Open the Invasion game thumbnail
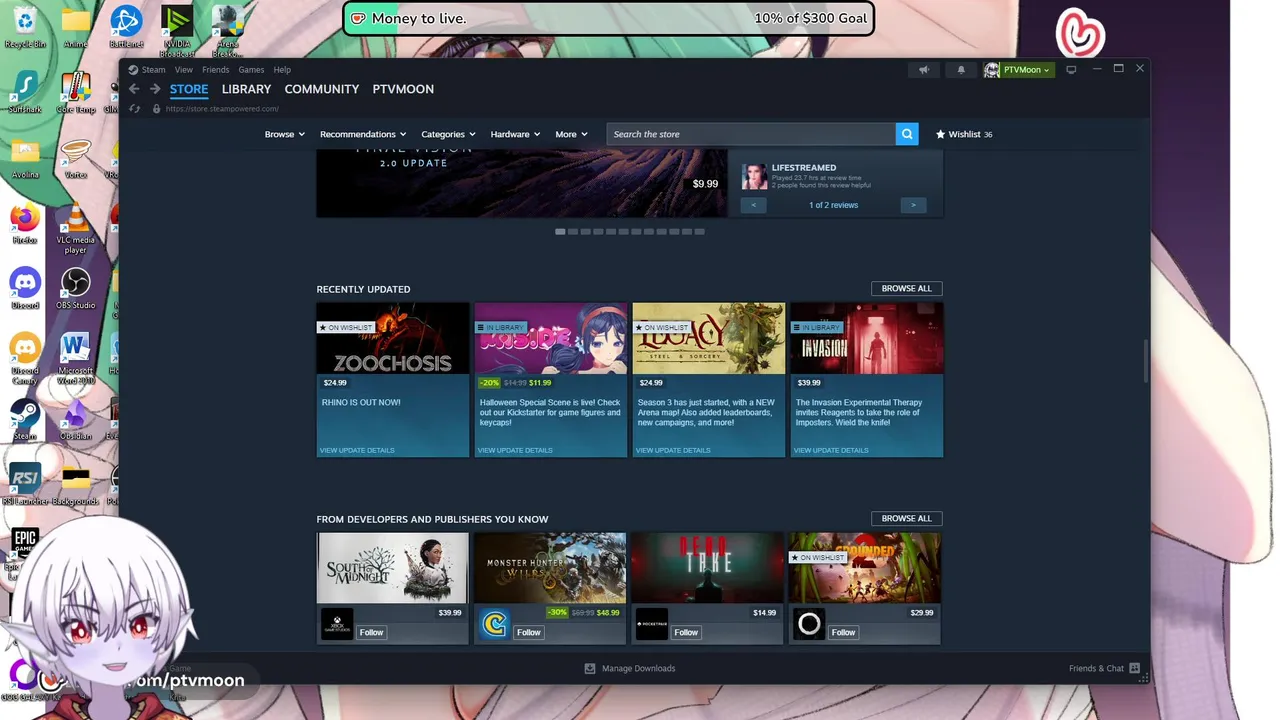 pos(866,338)
